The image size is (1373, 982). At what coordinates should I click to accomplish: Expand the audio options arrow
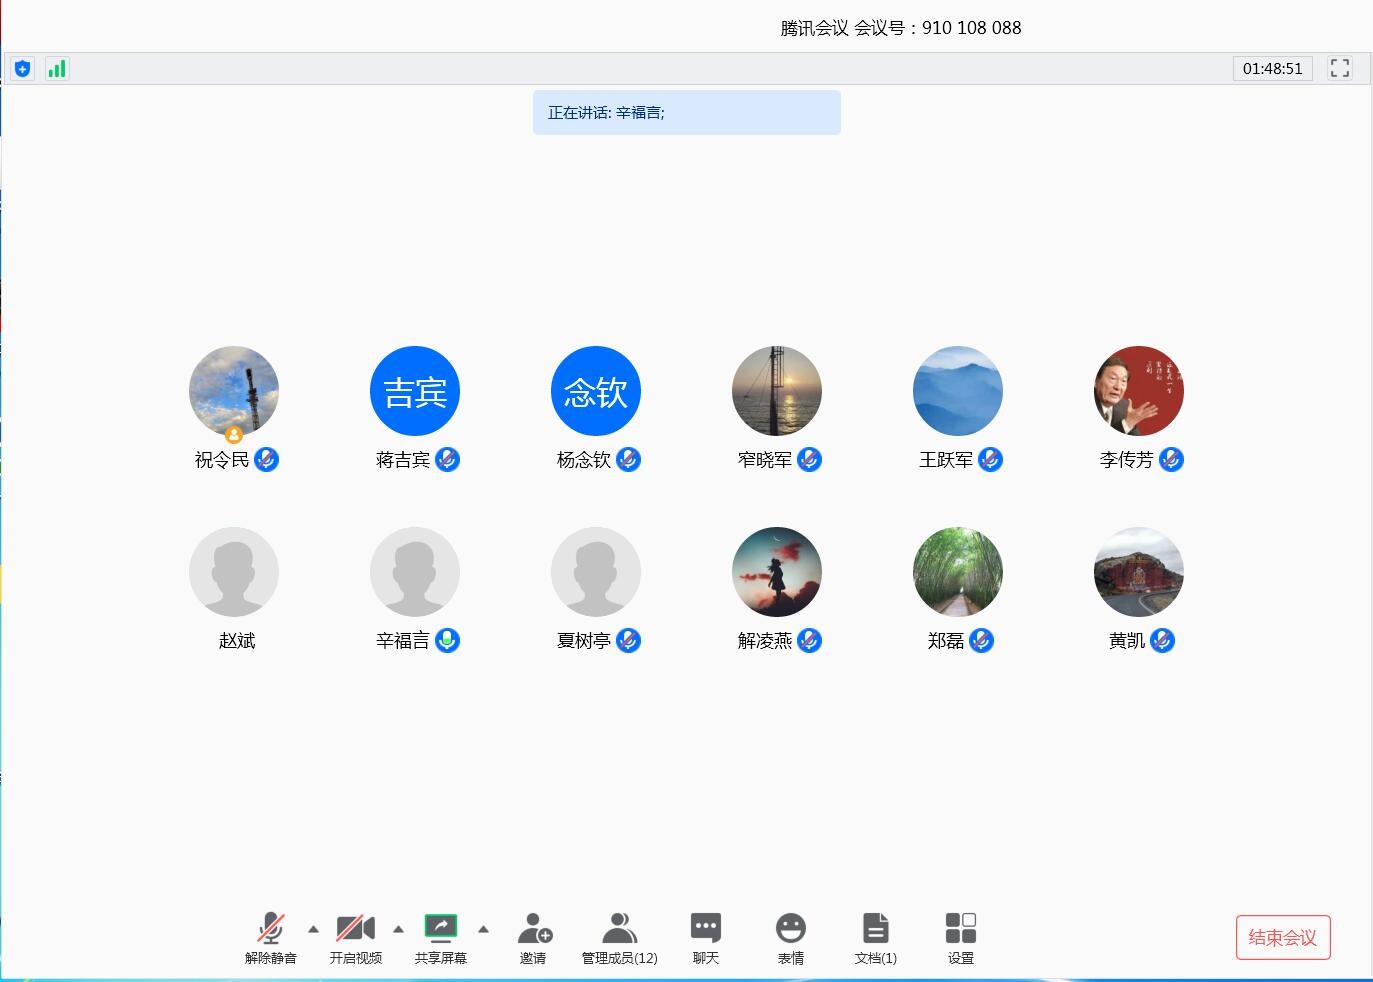click(313, 929)
